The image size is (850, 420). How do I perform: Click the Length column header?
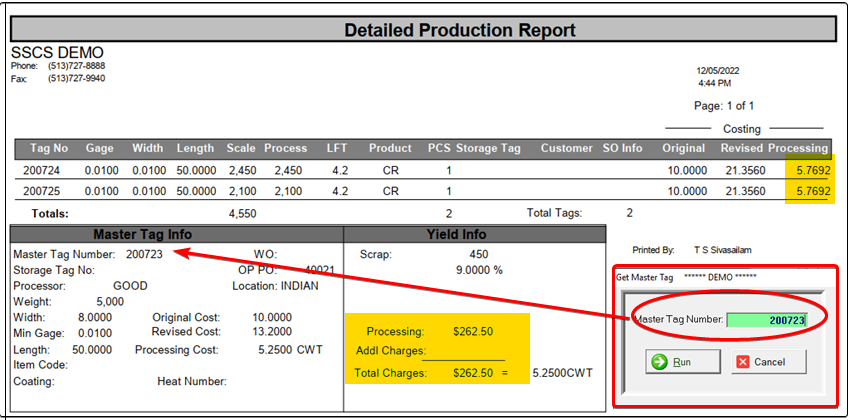(x=195, y=148)
